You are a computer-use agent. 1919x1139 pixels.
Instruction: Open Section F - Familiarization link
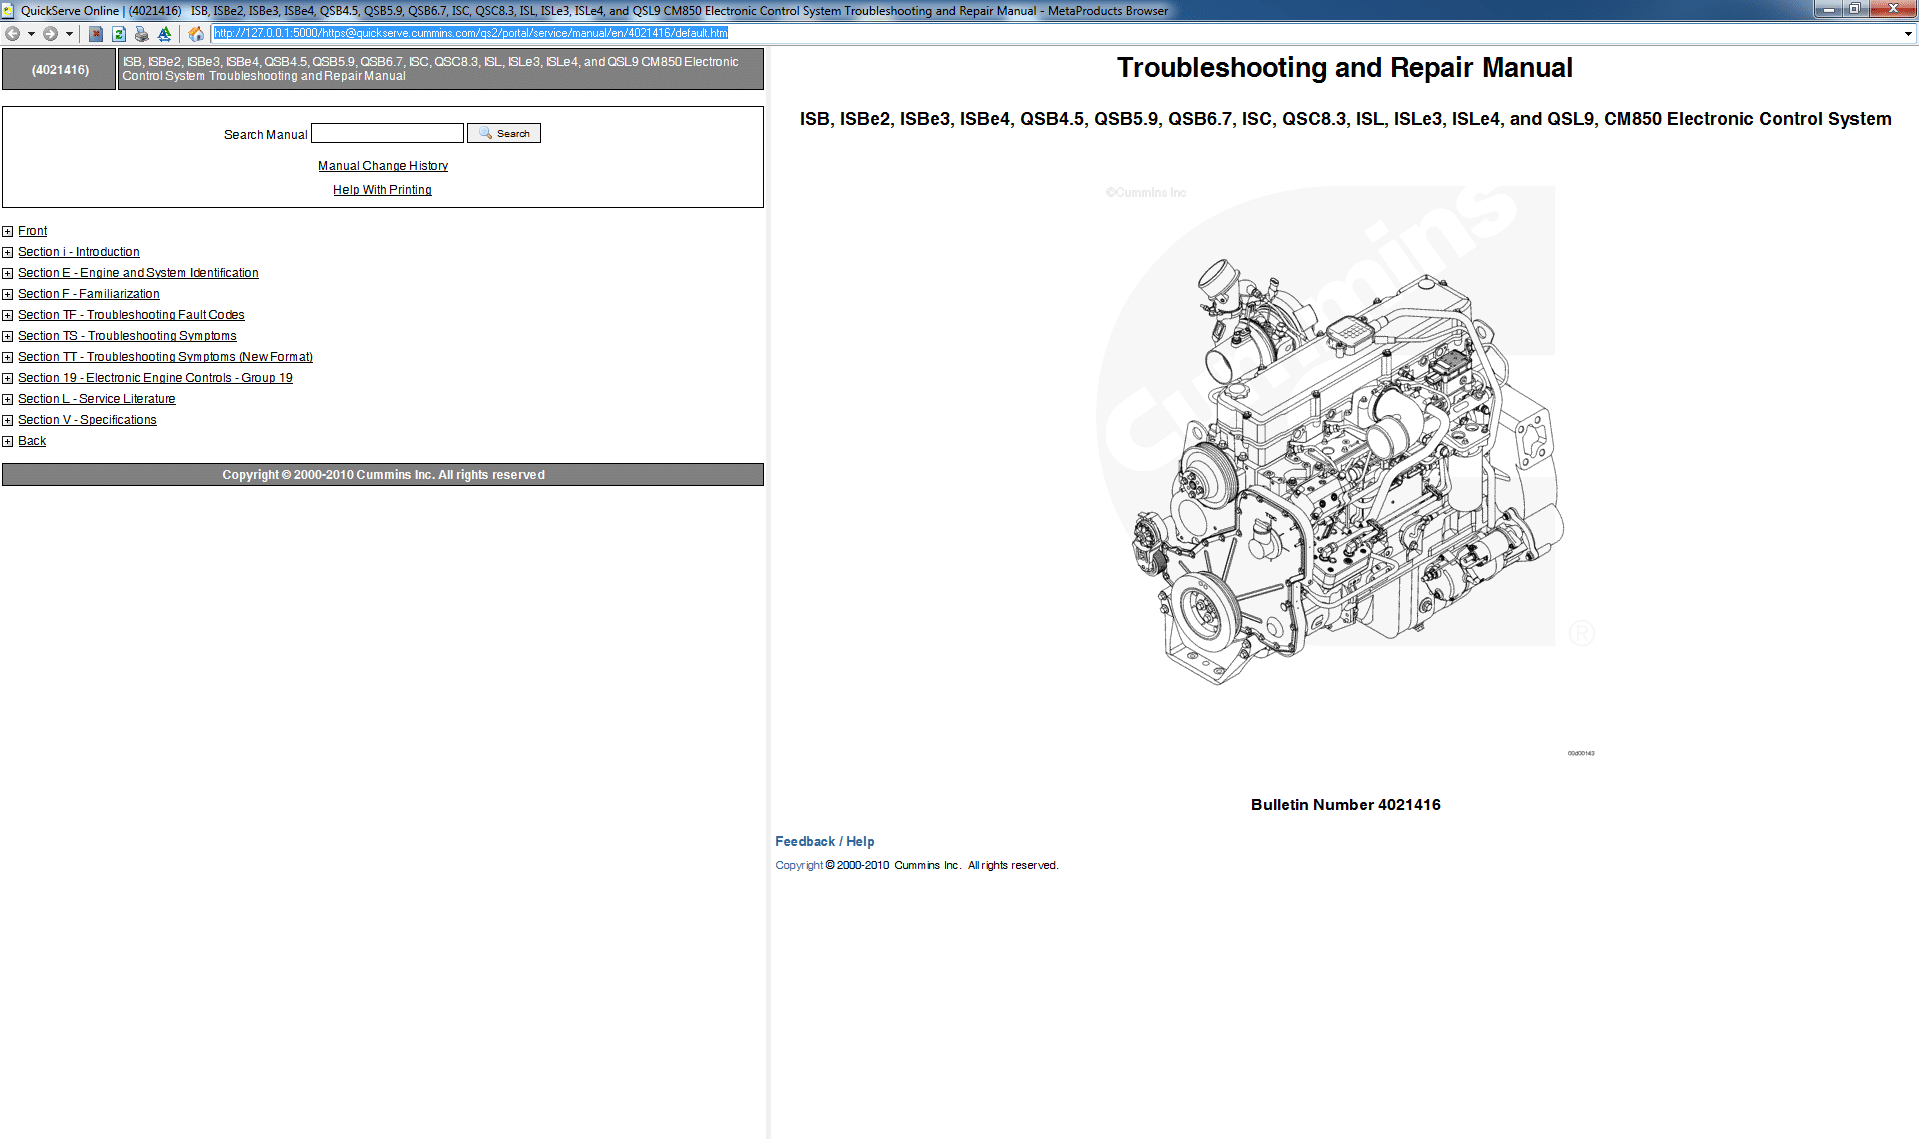coord(89,294)
